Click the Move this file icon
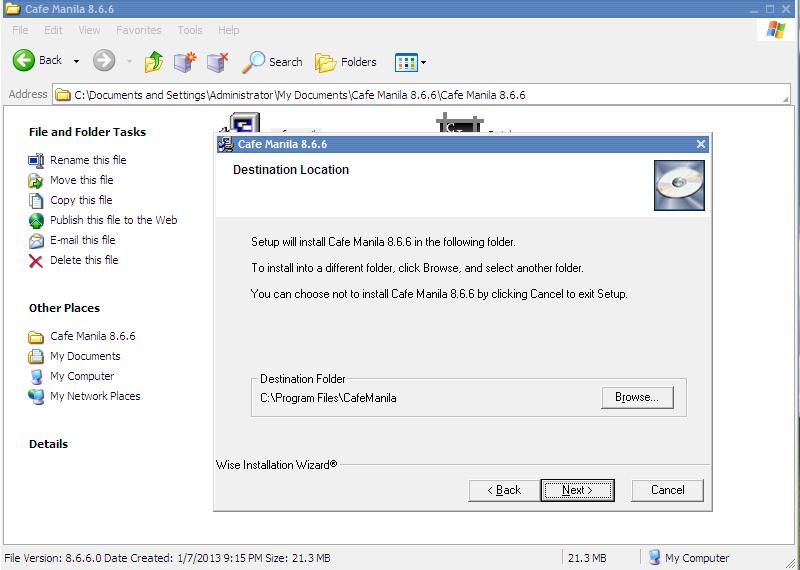Viewport: 800px width, 570px height. click(x=36, y=180)
